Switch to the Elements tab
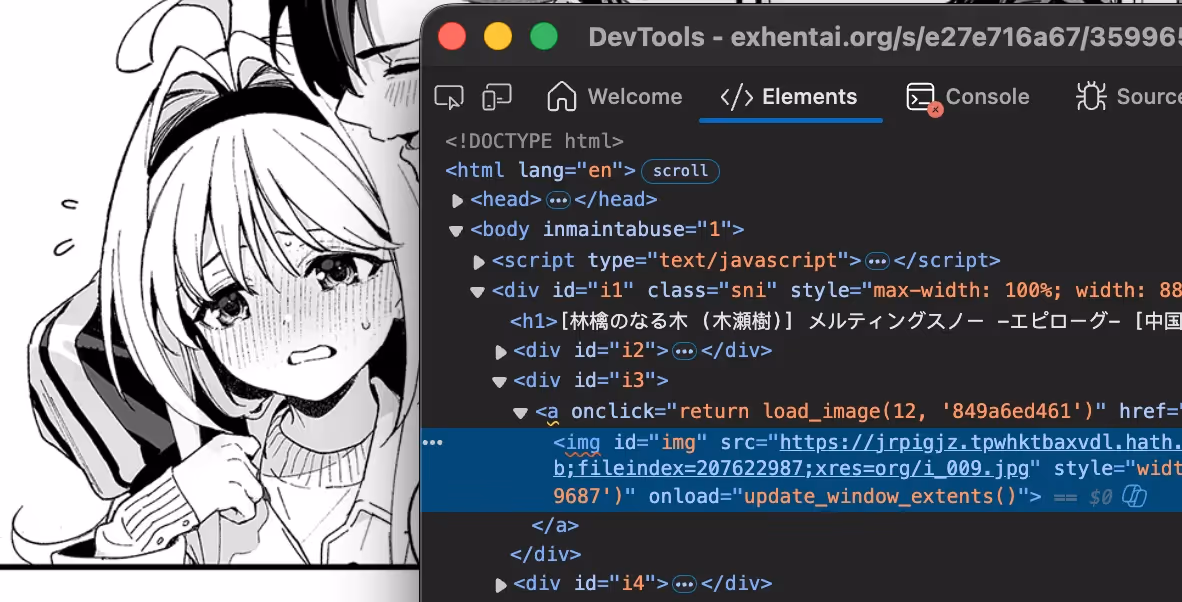Image resolution: width=1182 pixels, height=602 pixels. coord(790,97)
